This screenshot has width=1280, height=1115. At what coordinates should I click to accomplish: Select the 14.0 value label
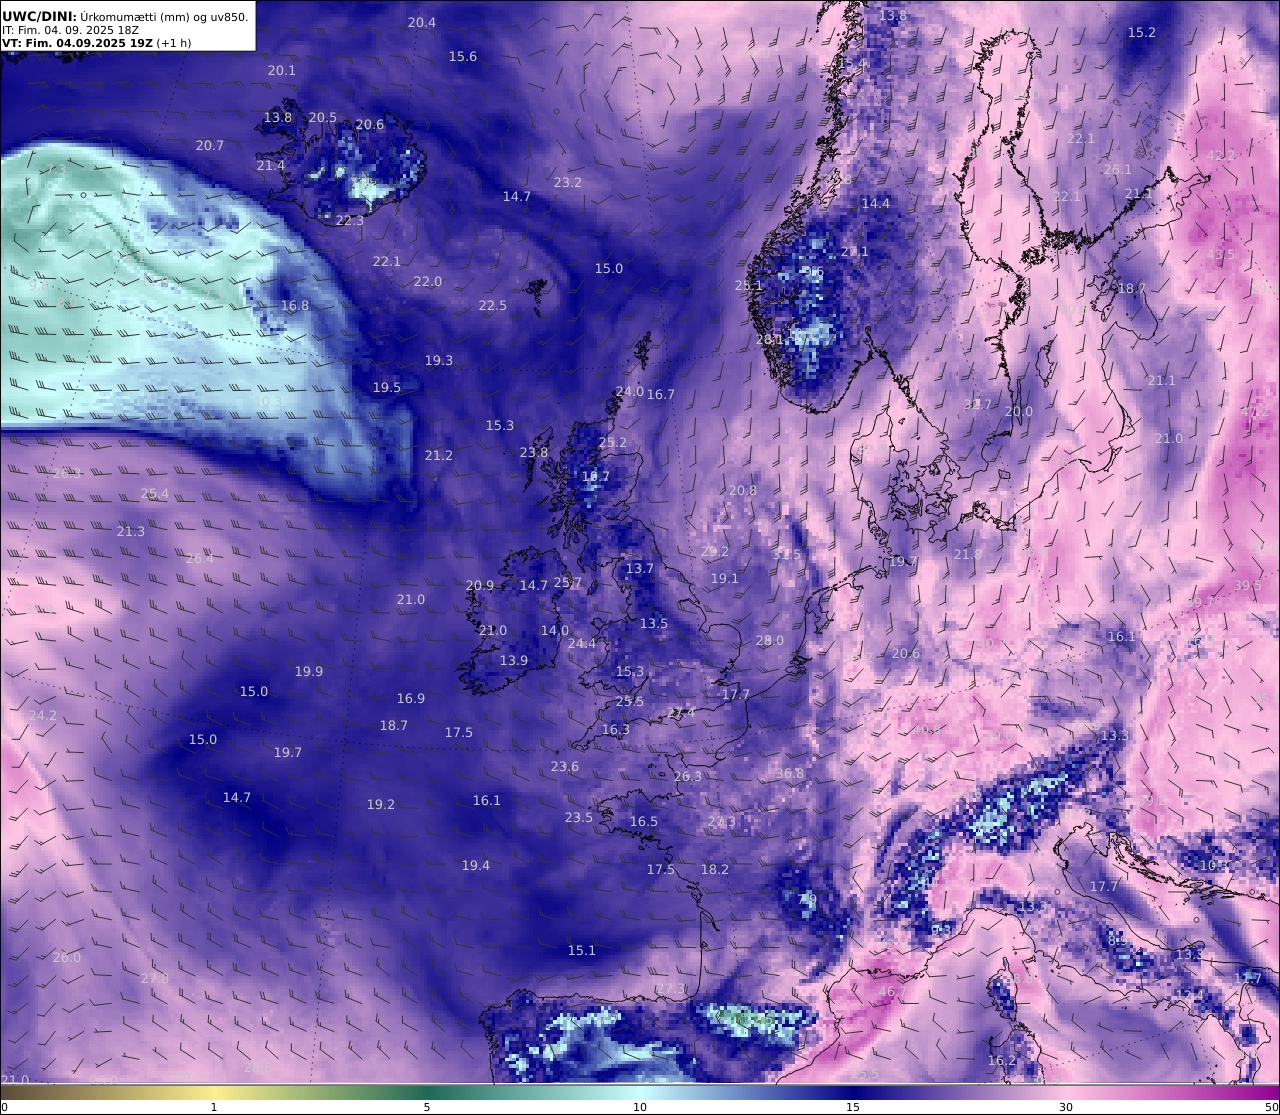point(555,630)
